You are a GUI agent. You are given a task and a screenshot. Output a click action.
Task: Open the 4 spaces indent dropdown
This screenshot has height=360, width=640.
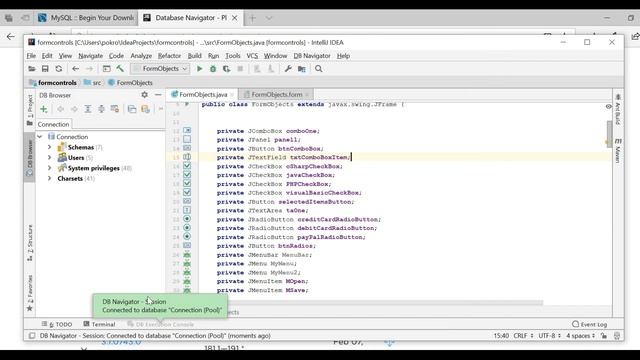tap(580, 336)
